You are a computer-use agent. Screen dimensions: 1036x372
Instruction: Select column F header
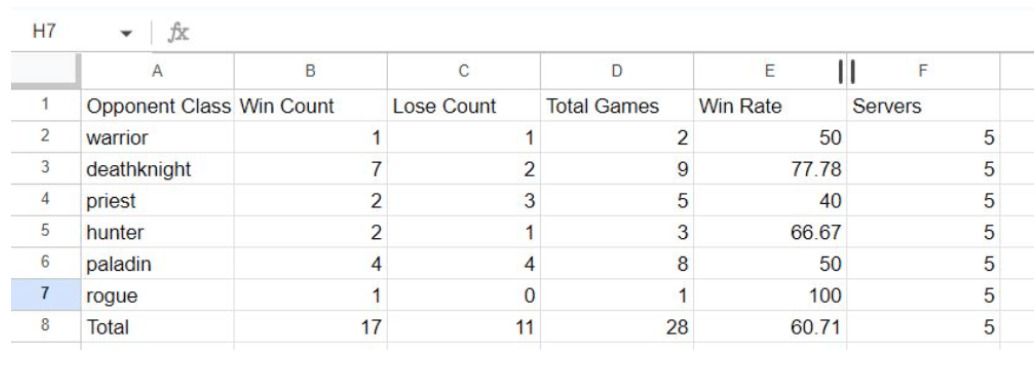(x=924, y=71)
